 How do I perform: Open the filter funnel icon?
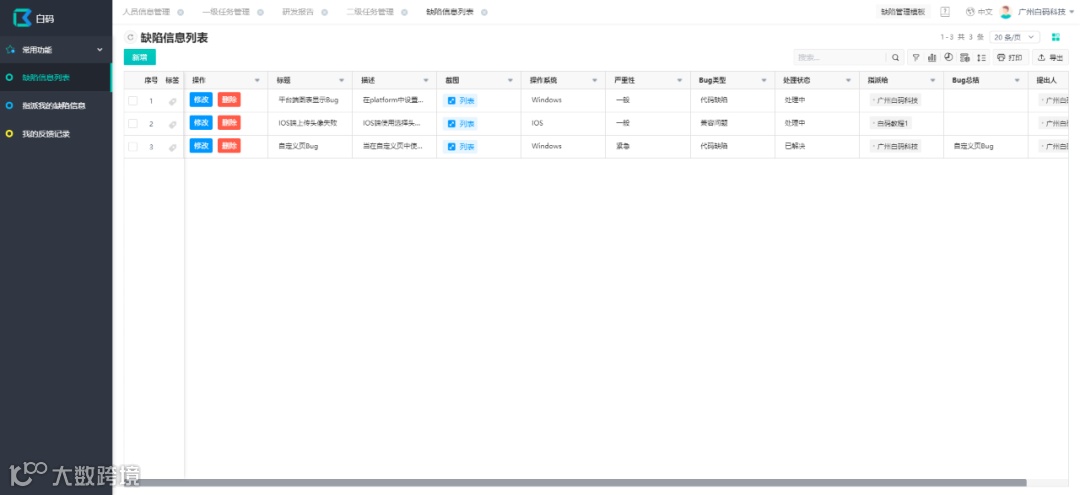pos(915,58)
